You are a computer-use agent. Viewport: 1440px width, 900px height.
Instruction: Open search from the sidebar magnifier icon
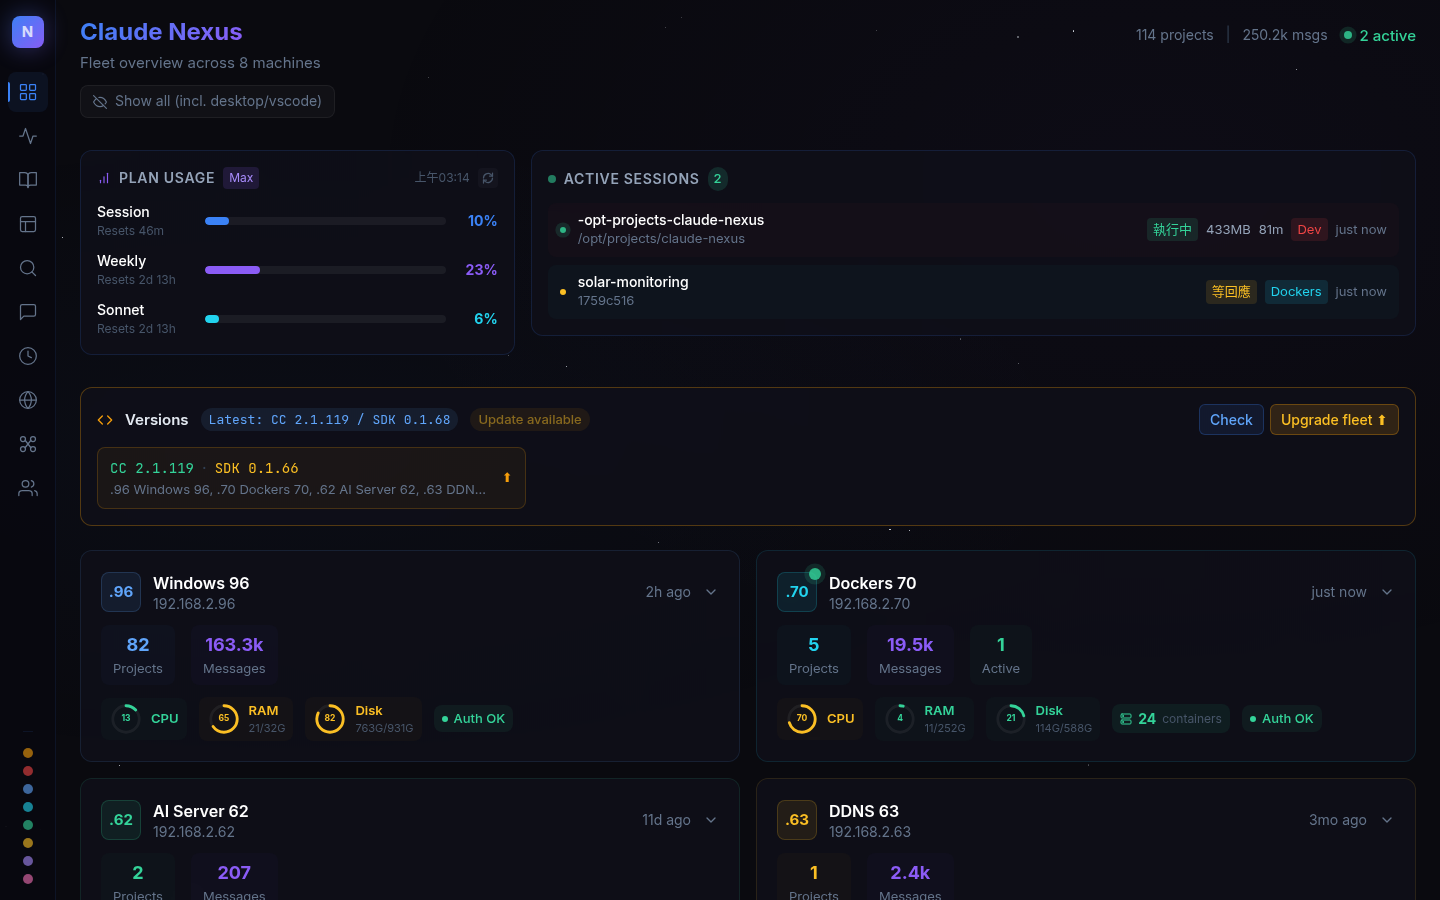coord(28,268)
